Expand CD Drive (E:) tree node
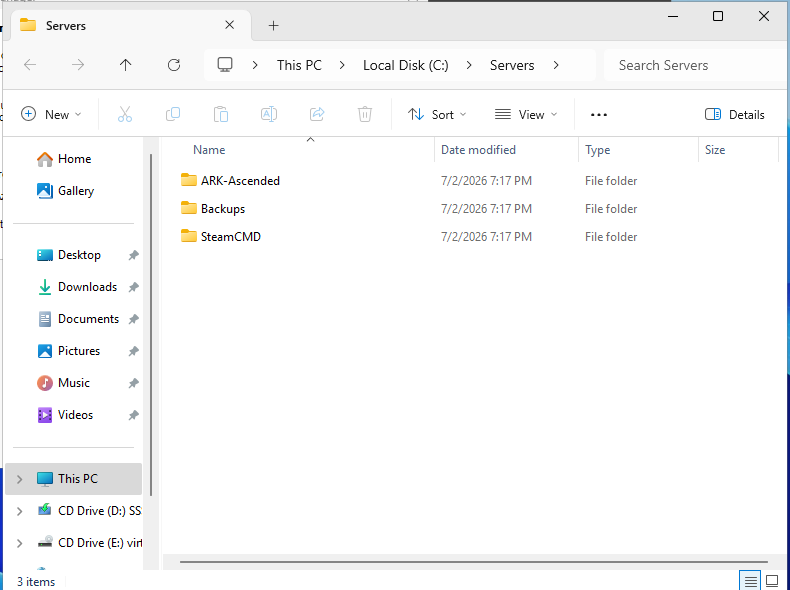This screenshot has width=790, height=590. tap(20, 543)
